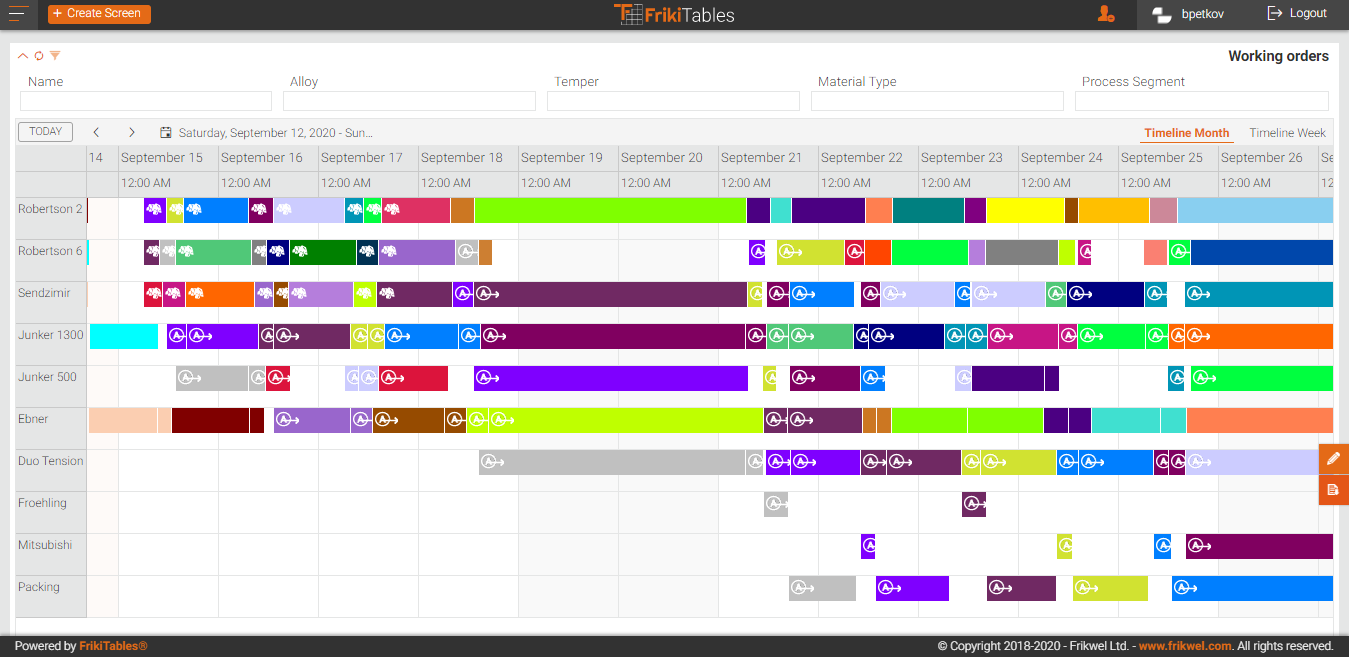Advance to next period with right arrow
This screenshot has width=1349, height=657.
(x=131, y=132)
